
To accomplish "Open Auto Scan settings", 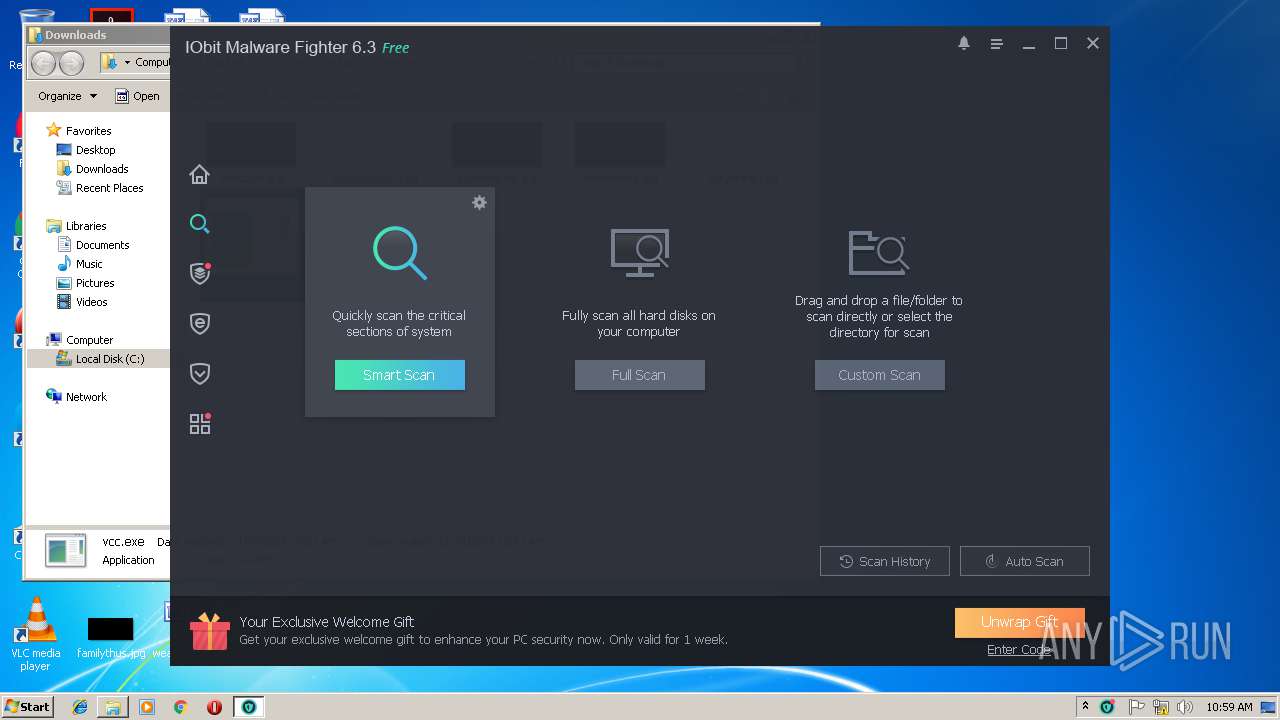I will pos(1025,561).
